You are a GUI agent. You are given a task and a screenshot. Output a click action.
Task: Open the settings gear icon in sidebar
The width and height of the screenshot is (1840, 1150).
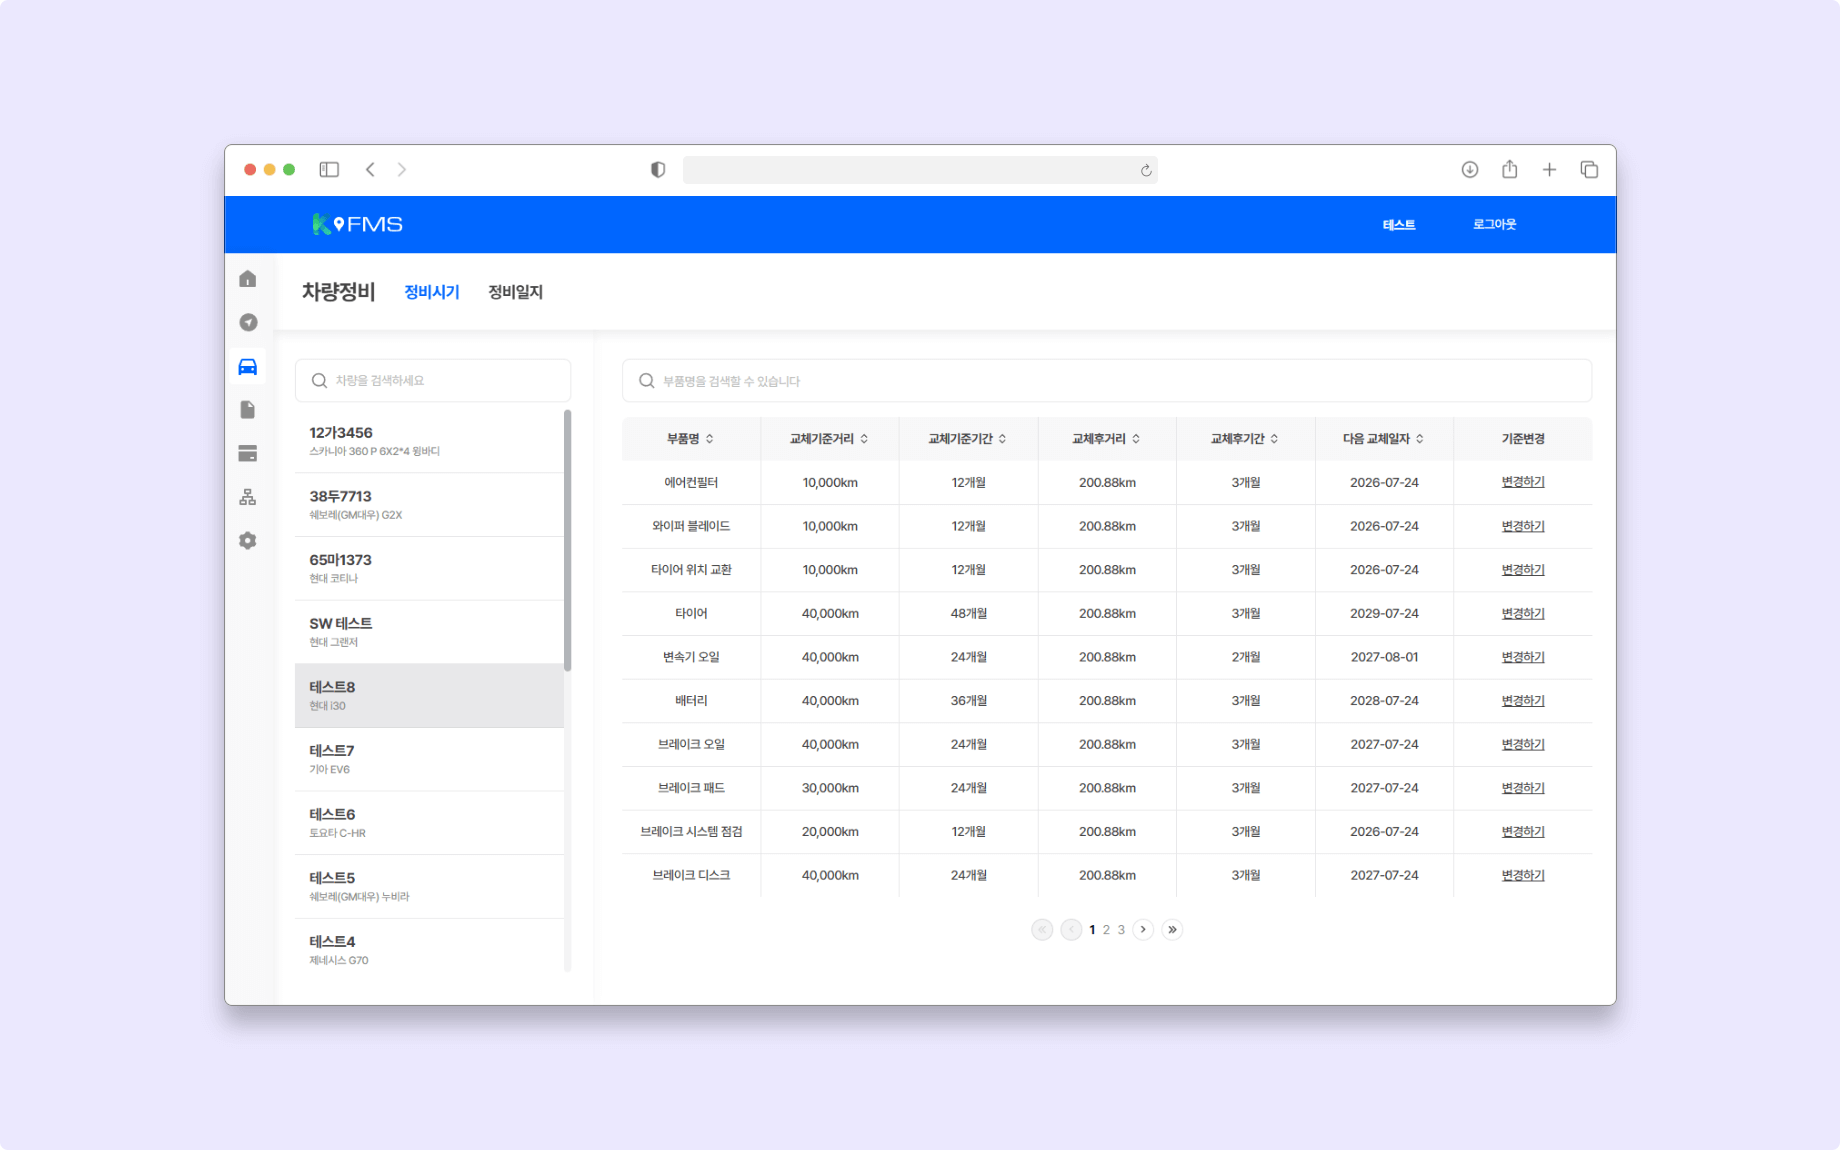tap(247, 540)
